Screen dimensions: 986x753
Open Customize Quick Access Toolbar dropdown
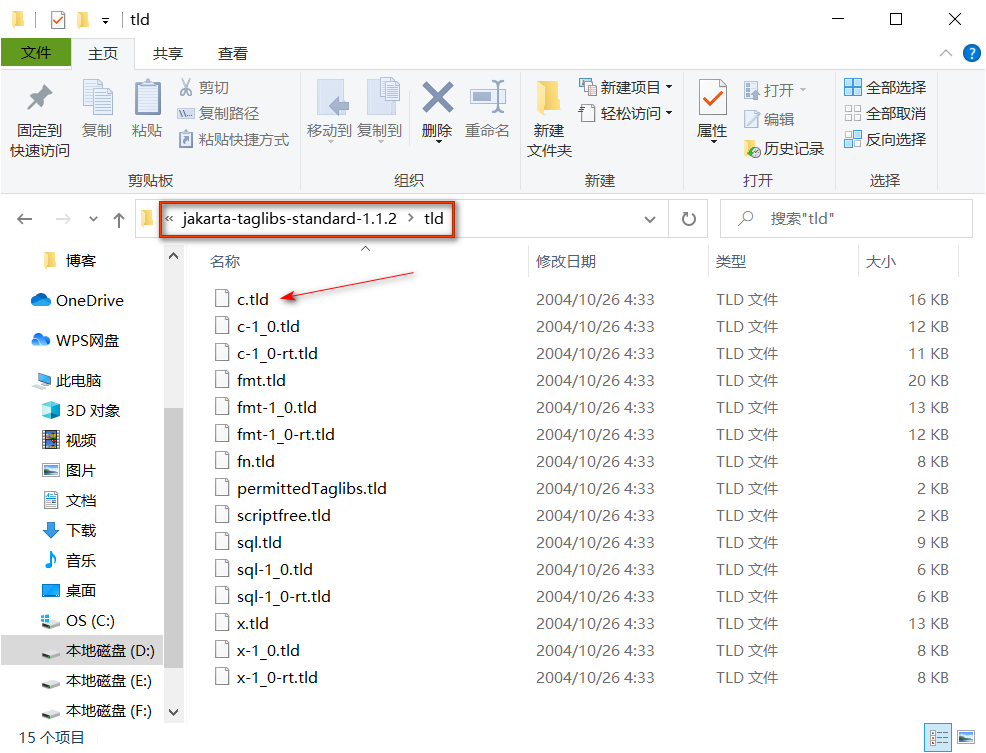point(105,21)
